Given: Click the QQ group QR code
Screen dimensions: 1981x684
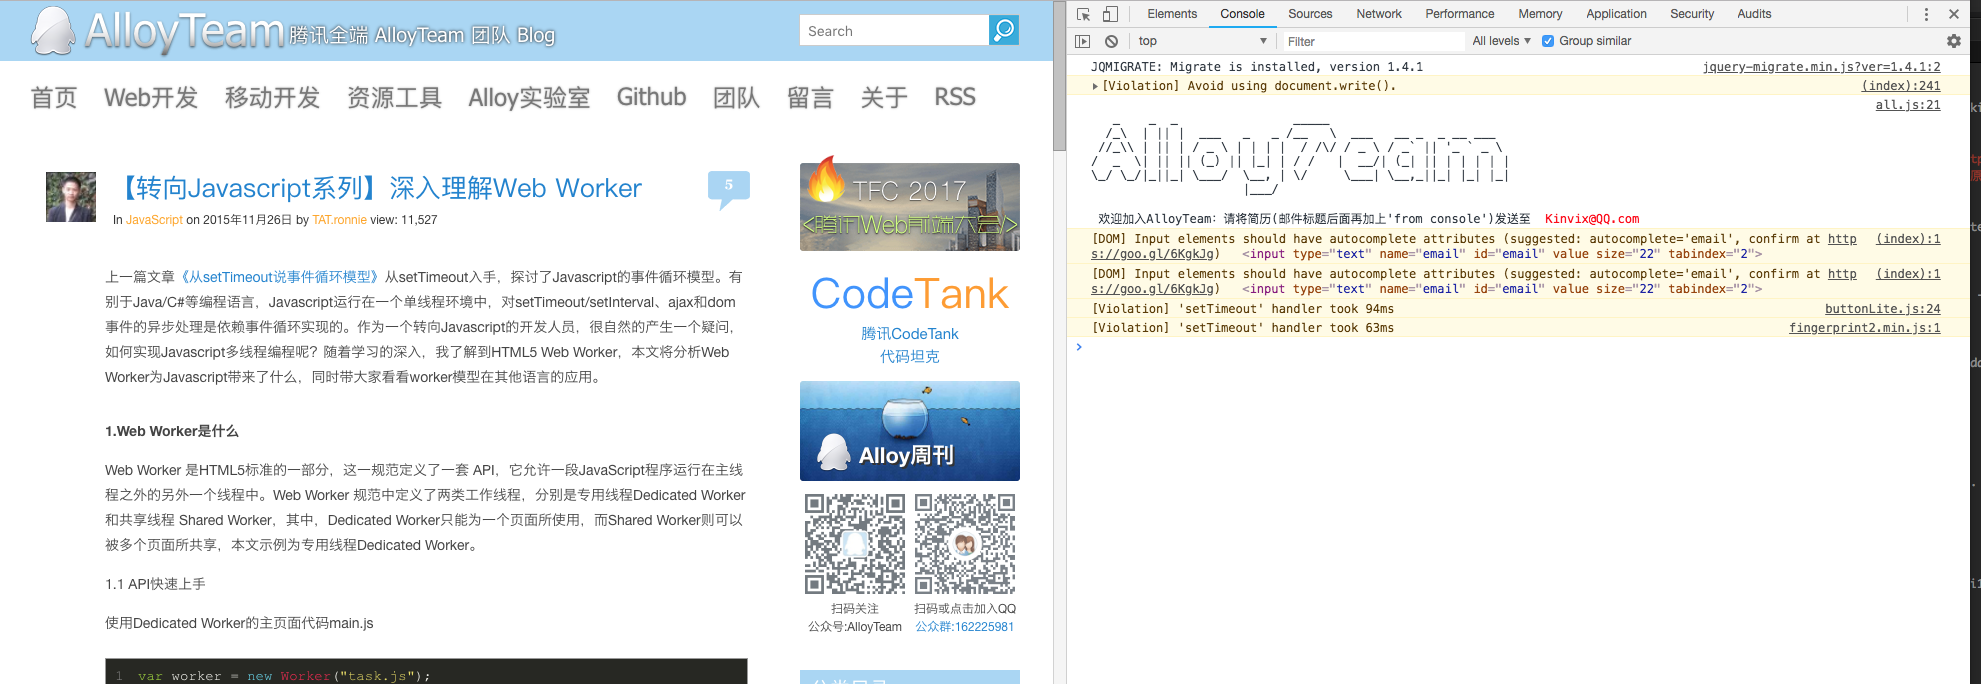Looking at the screenshot, I should coord(965,544).
